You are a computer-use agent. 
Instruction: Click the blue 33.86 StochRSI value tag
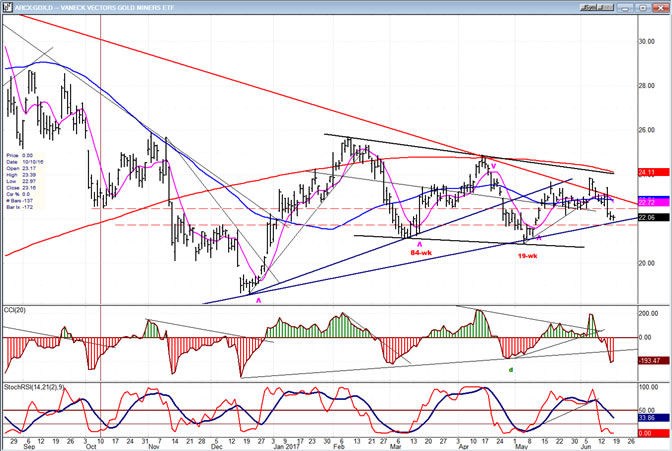coord(653,418)
